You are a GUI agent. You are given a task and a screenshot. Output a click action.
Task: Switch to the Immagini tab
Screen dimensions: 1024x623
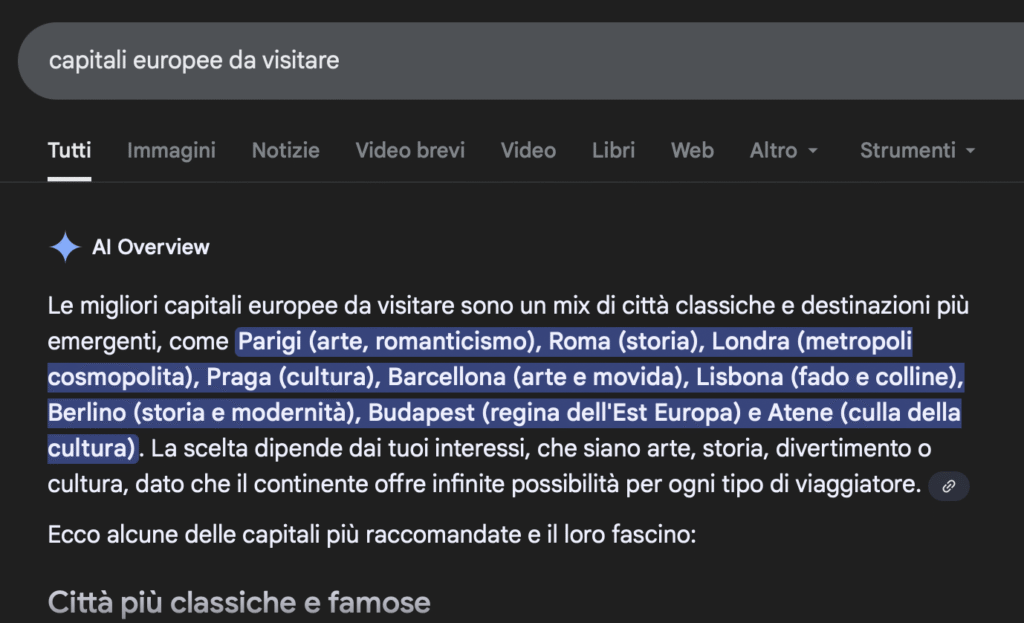click(171, 151)
